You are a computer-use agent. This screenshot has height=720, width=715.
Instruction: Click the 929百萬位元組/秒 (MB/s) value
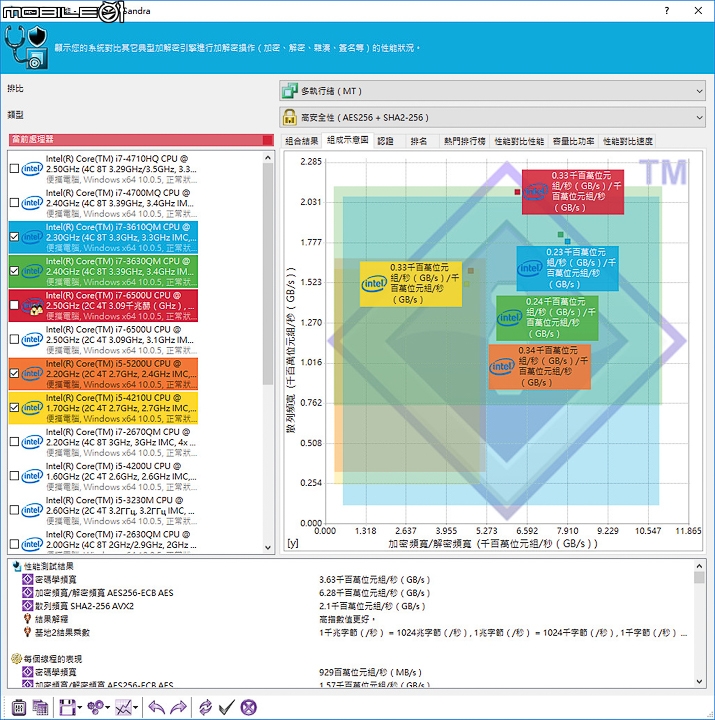point(370,672)
